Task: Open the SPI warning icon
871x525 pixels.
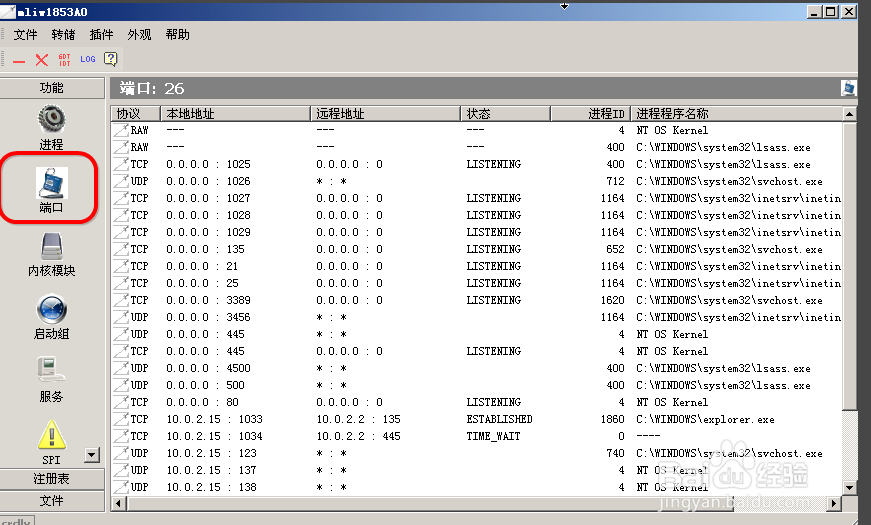Action: point(52,435)
